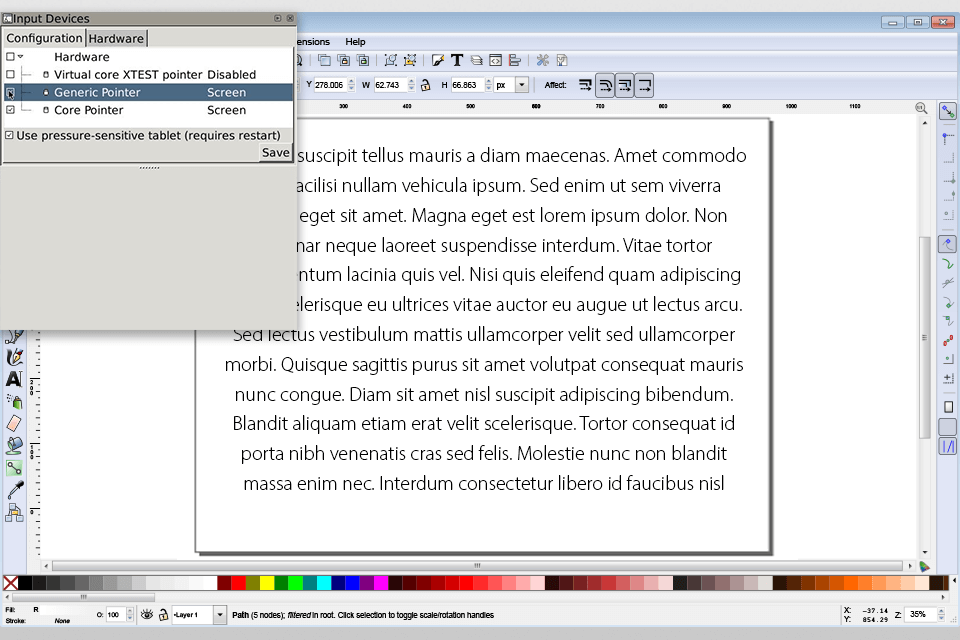Collapse the Hardware tree expander

[21, 56]
